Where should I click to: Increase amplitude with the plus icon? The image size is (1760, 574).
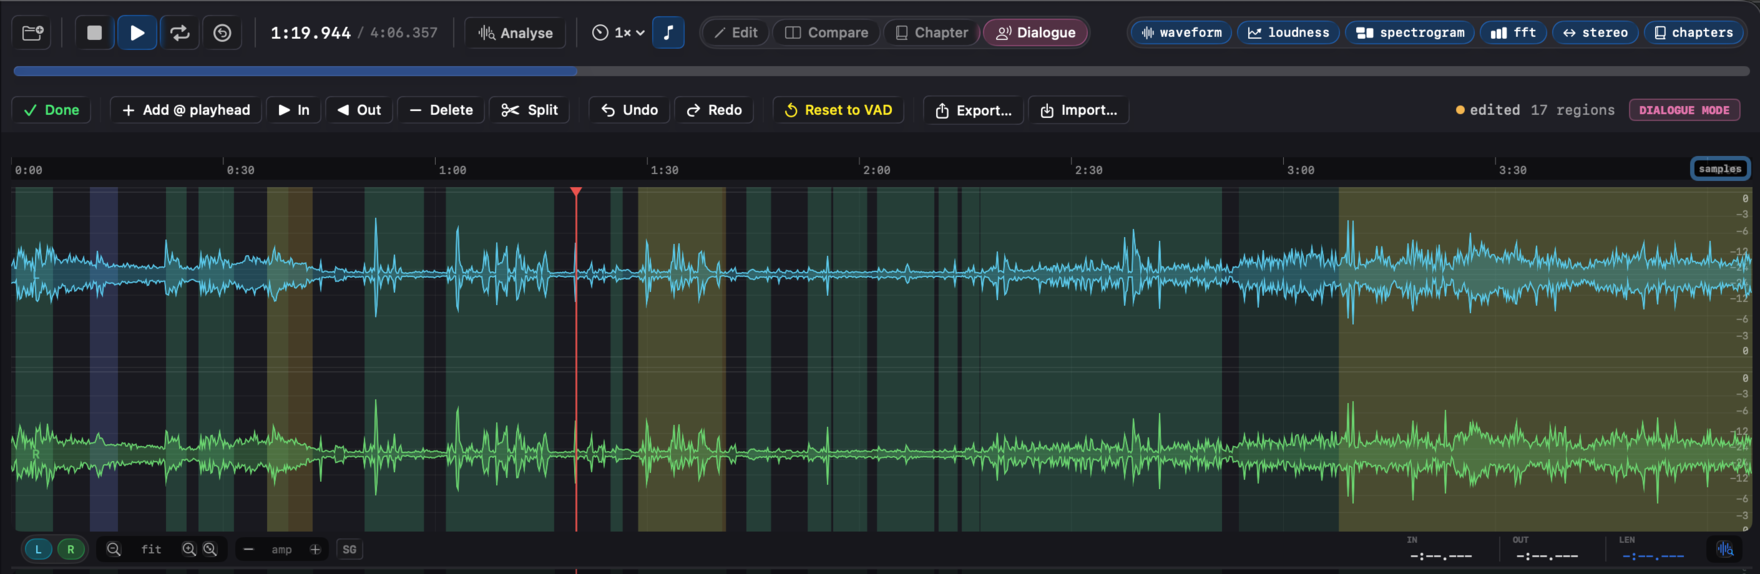pos(315,549)
